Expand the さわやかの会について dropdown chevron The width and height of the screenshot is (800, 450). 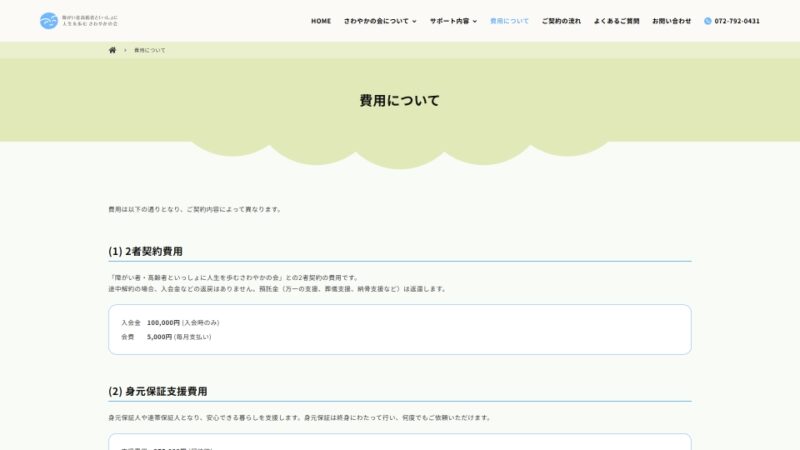click(414, 21)
